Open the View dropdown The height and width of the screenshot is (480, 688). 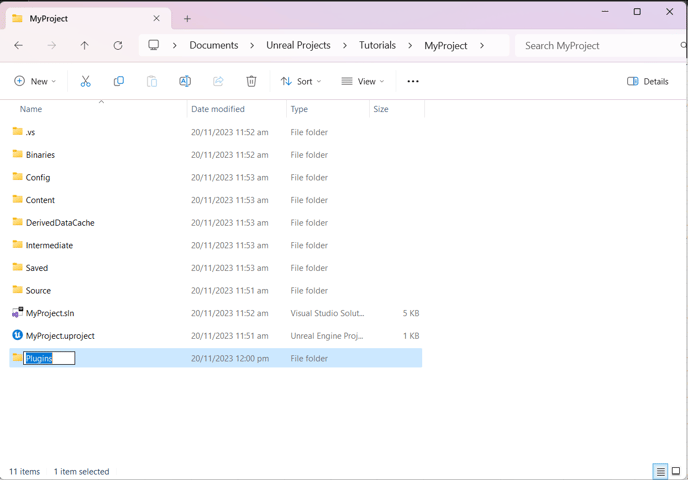pyautogui.click(x=363, y=81)
